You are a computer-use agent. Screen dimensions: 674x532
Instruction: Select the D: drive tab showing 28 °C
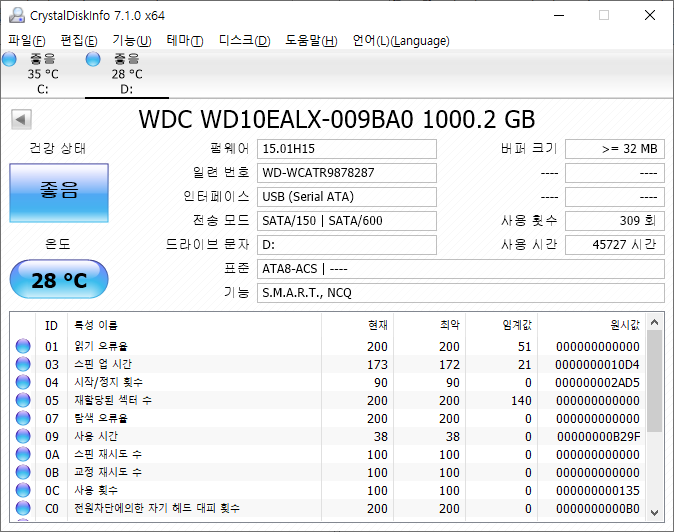[x=127, y=73]
